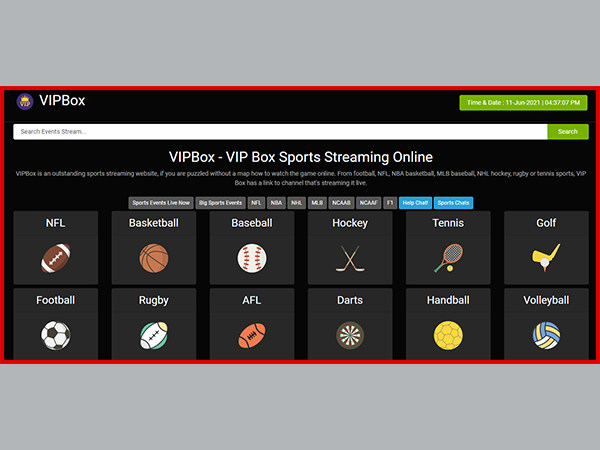Click the Handball card heading
The width and height of the screenshot is (600, 450).
pyautogui.click(x=448, y=300)
